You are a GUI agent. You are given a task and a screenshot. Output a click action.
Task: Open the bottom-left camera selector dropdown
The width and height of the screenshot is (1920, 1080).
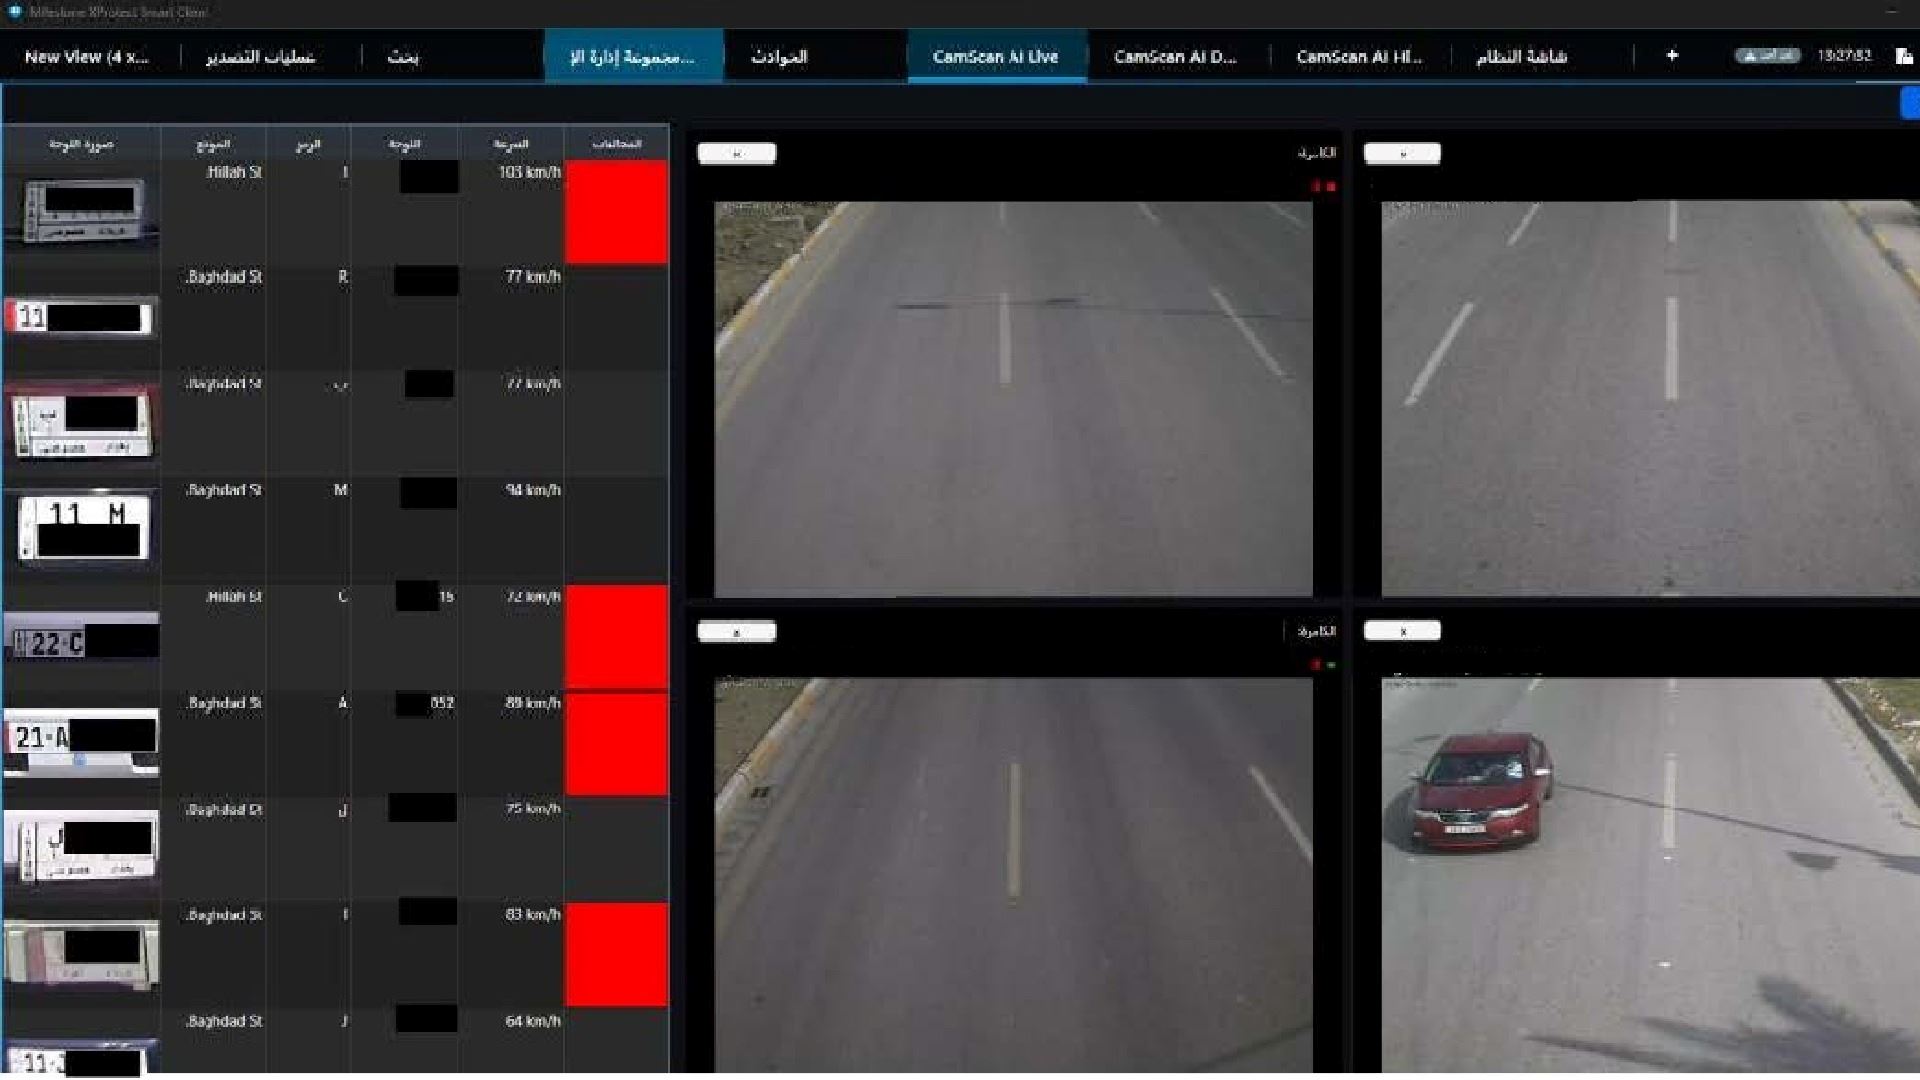pyautogui.click(x=737, y=631)
